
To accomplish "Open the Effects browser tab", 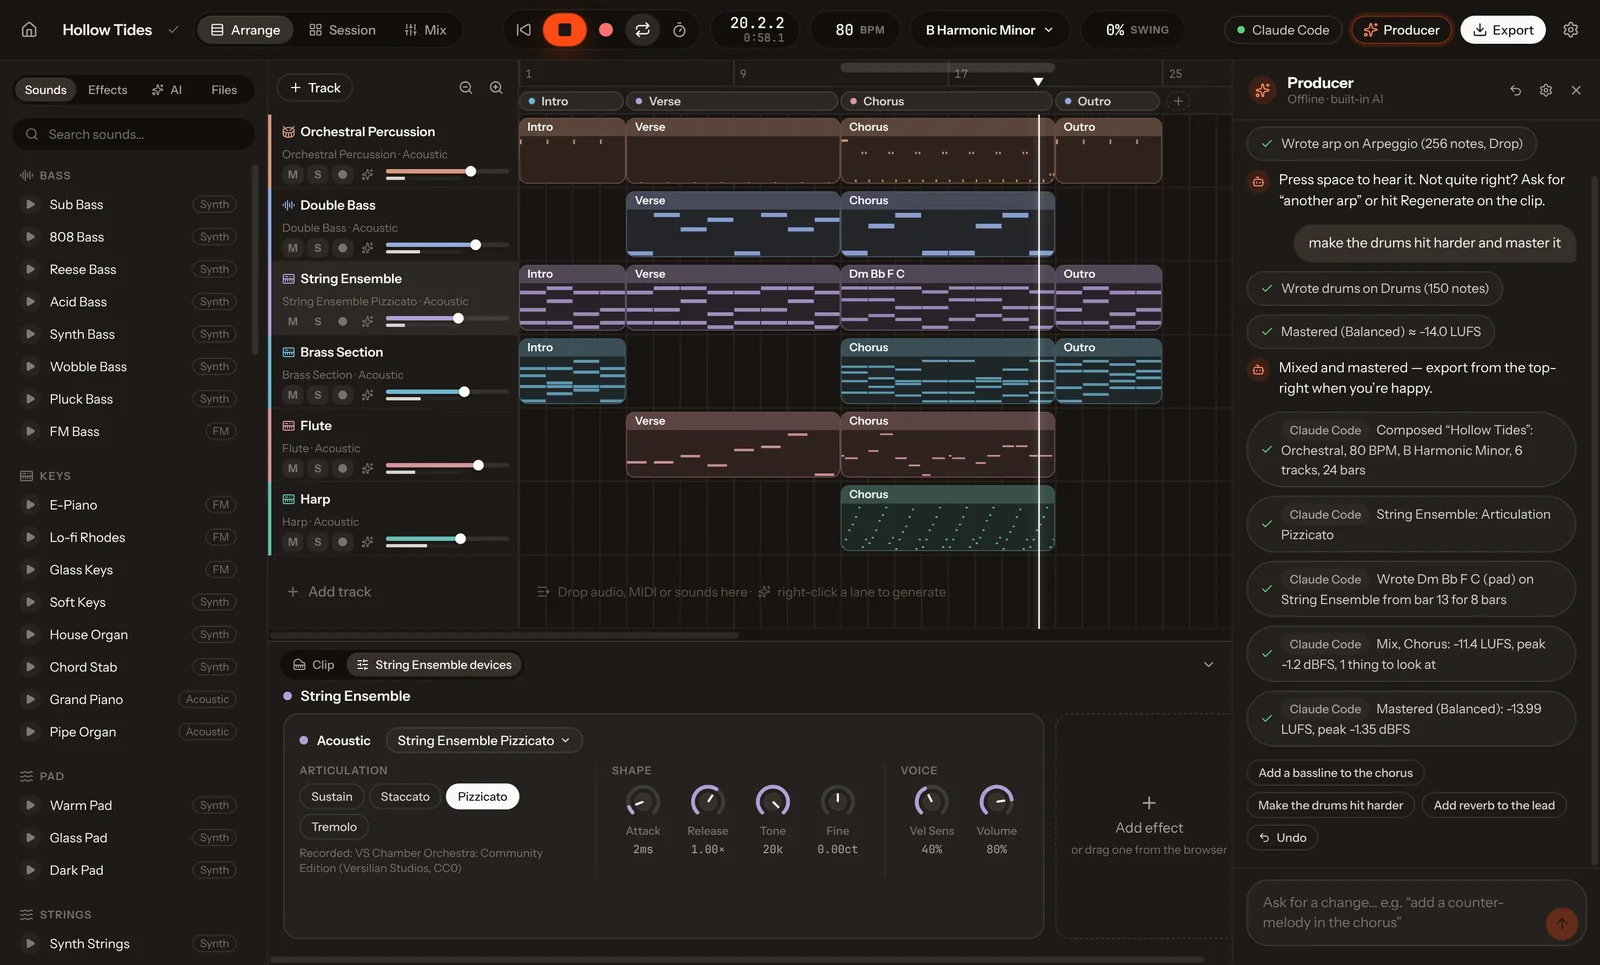I will pos(107,90).
